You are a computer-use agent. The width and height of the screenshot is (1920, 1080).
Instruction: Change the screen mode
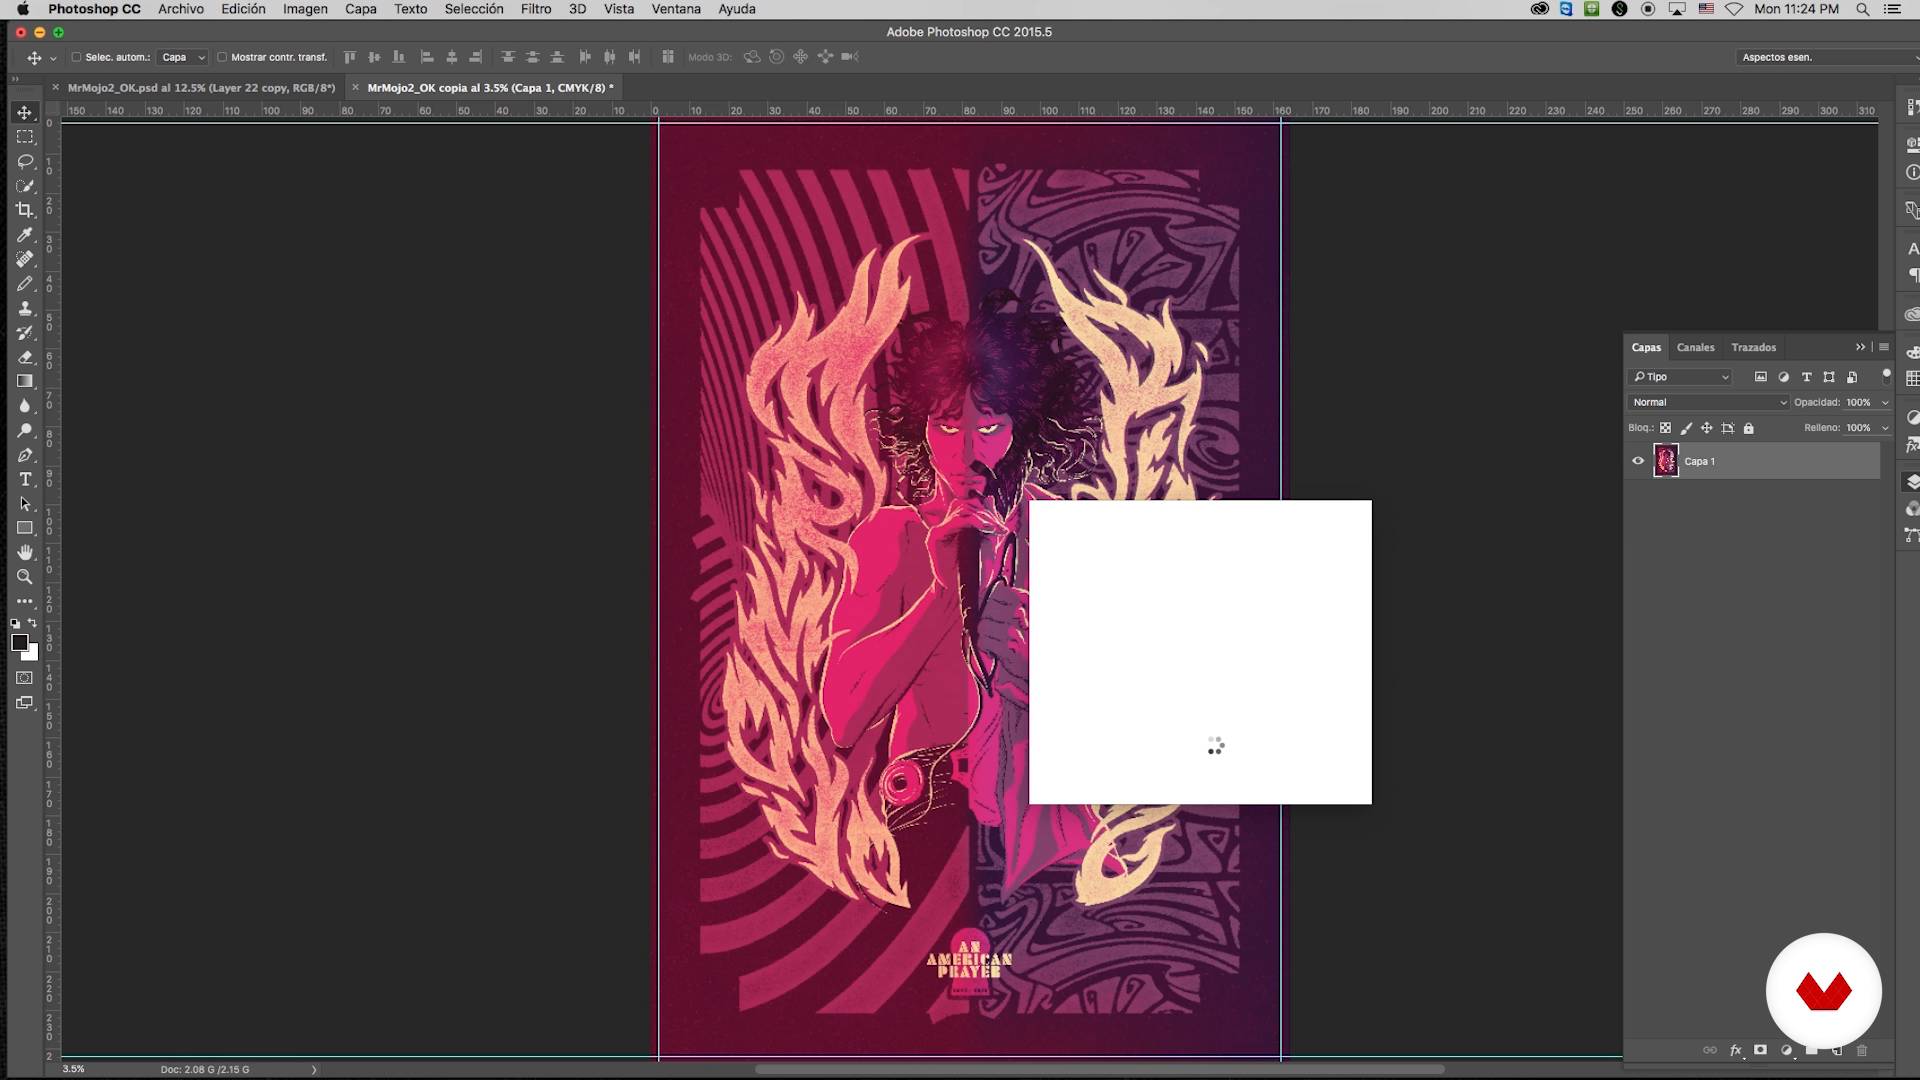point(25,703)
